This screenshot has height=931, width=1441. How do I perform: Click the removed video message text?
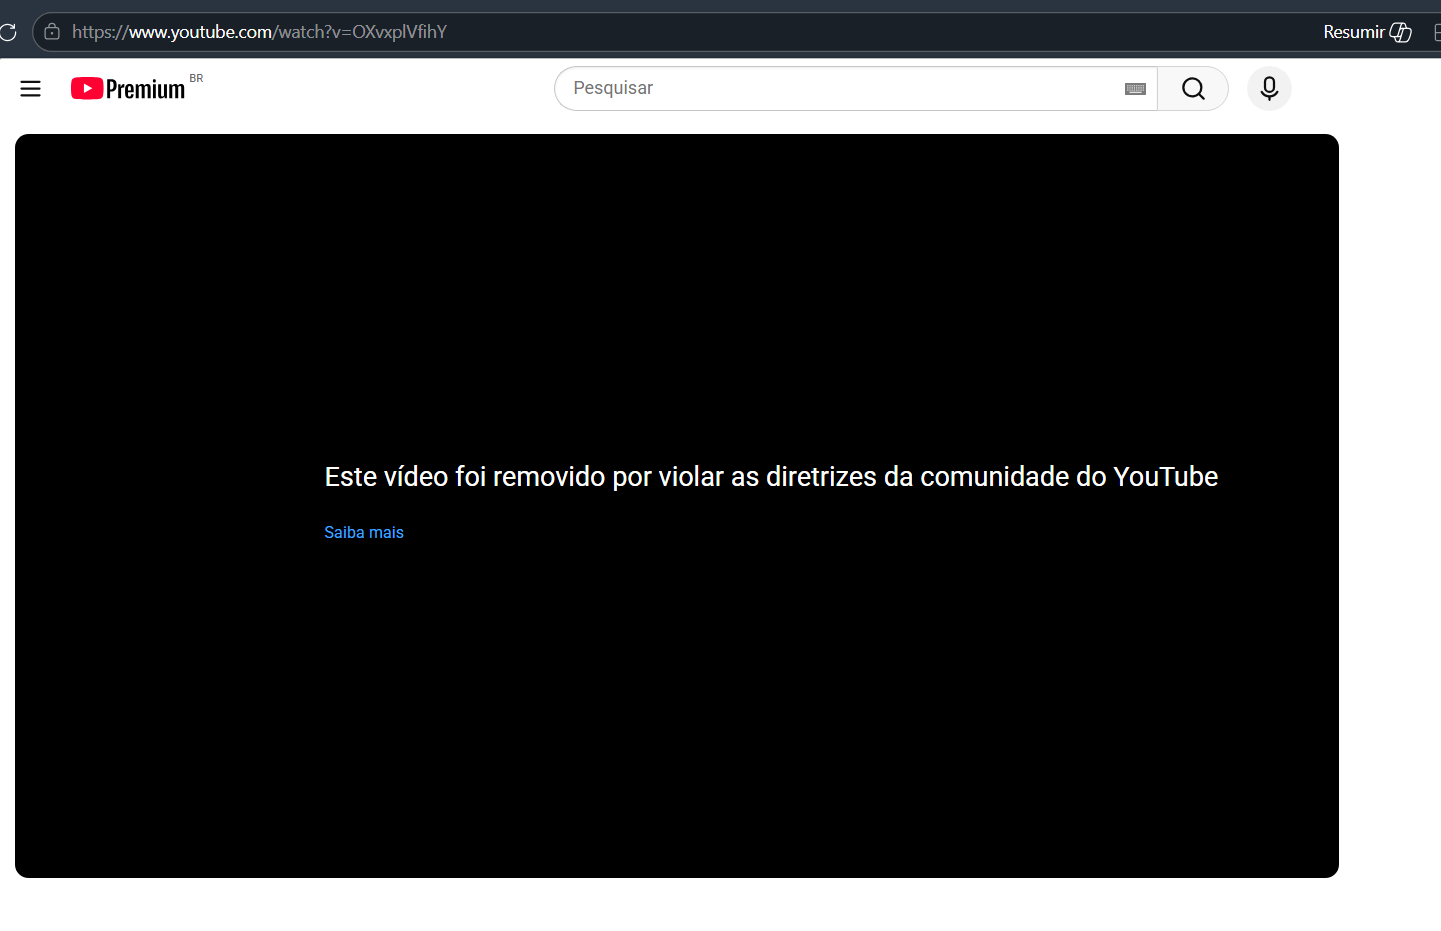tap(771, 476)
